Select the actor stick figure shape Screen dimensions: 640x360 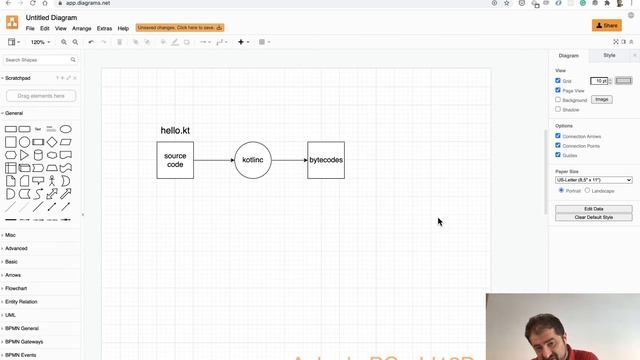52,181
